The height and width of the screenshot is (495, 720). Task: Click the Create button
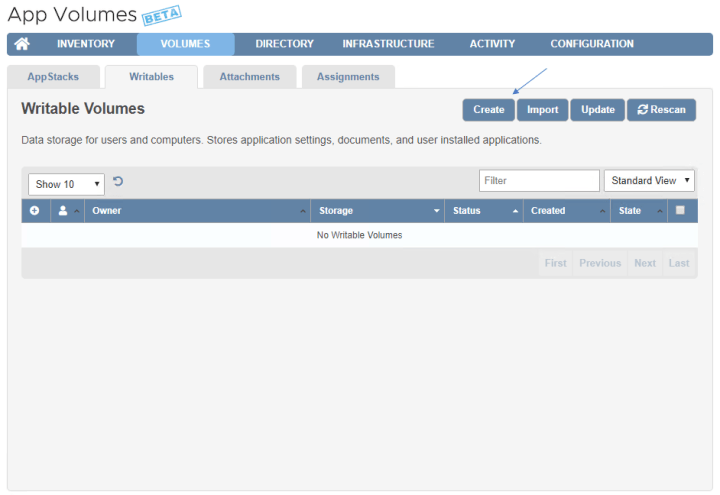[489, 110]
